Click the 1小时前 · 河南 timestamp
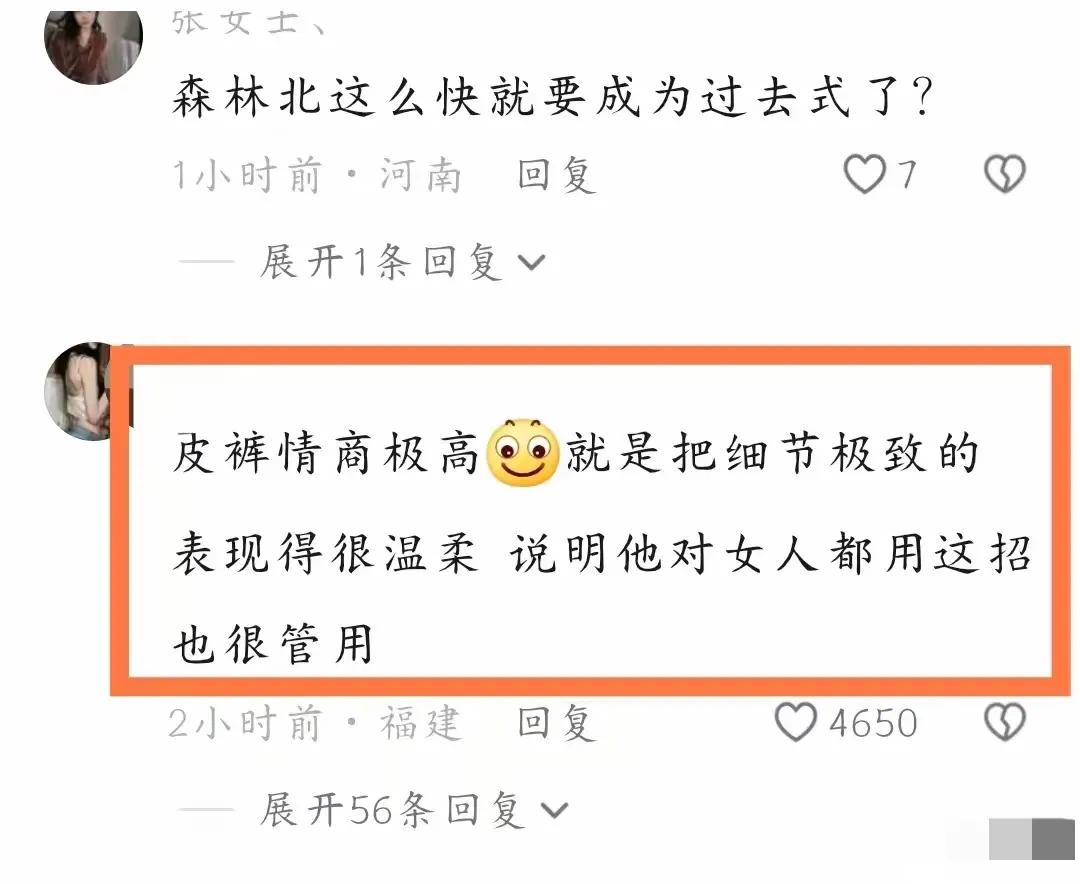The width and height of the screenshot is (1080, 884). tap(316, 175)
